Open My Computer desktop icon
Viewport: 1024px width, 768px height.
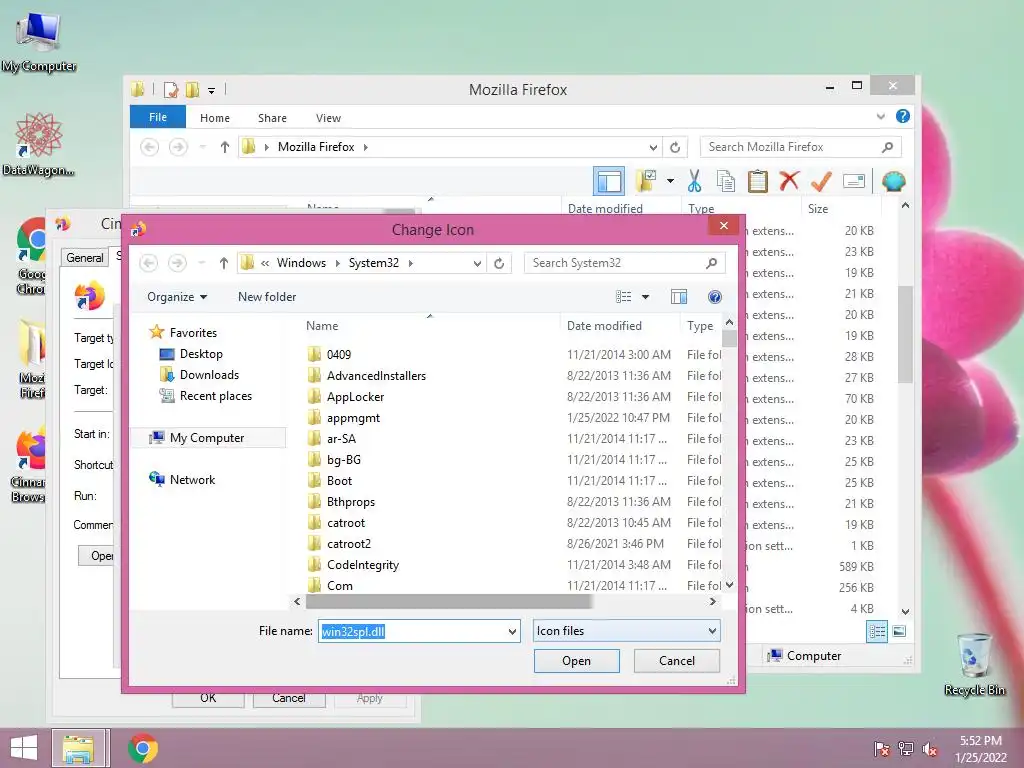point(39,42)
